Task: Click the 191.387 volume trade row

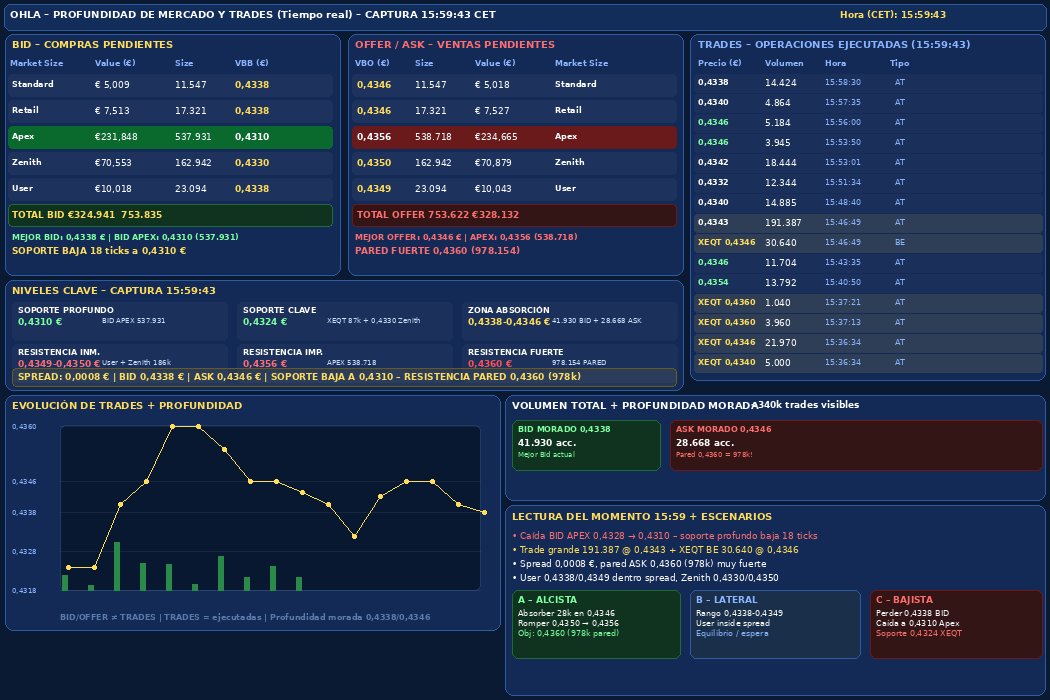Action: tap(869, 222)
